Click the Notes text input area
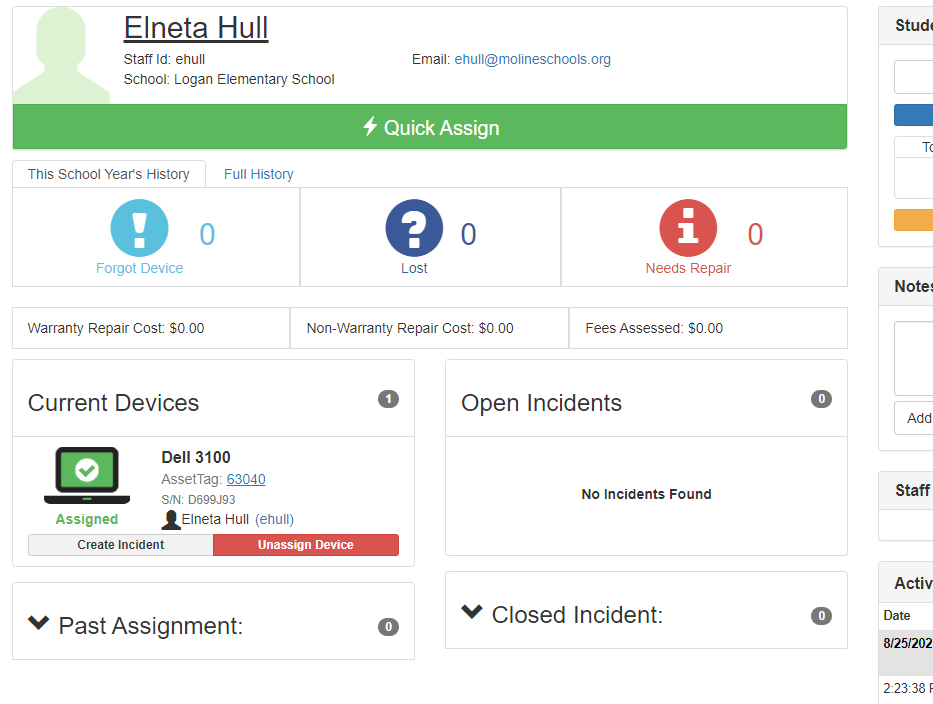 [x=915, y=358]
